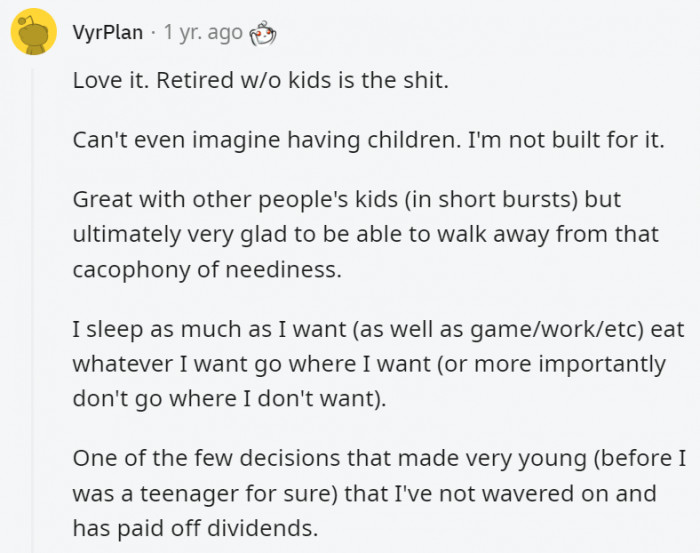Click the line 'ultimately very glad to be able'
Screen dimensions: 700x553
(366, 234)
